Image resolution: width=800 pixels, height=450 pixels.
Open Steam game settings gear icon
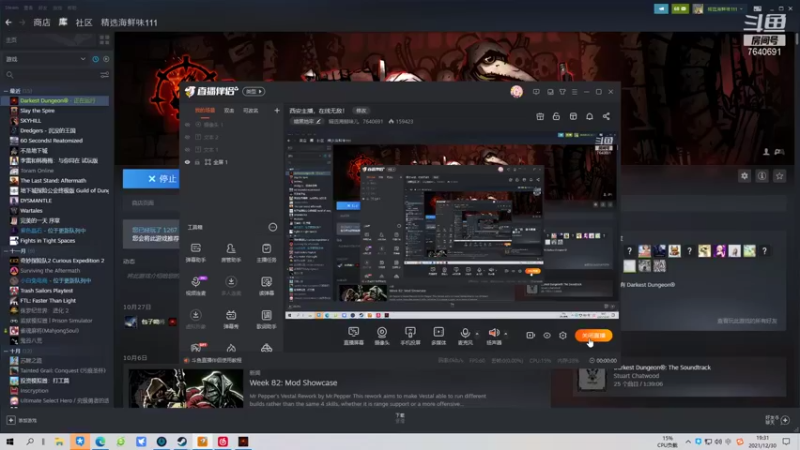coord(744,176)
